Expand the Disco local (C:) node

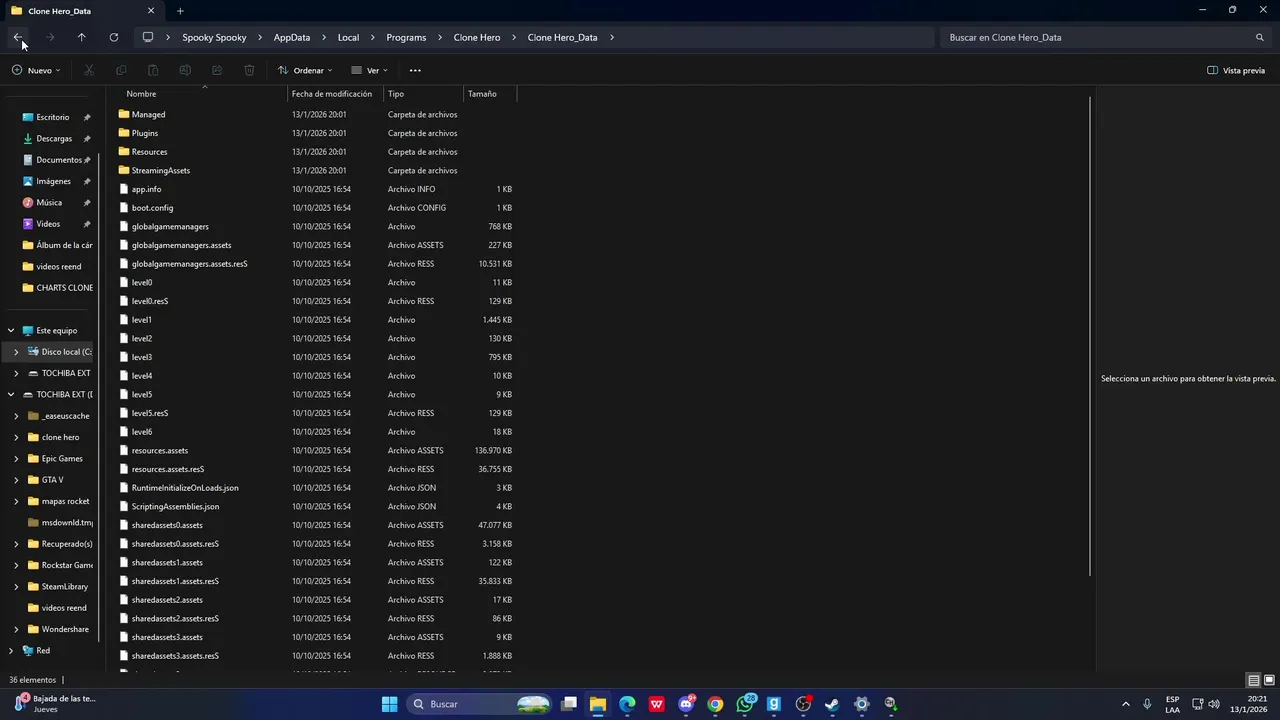pyautogui.click(x=16, y=352)
